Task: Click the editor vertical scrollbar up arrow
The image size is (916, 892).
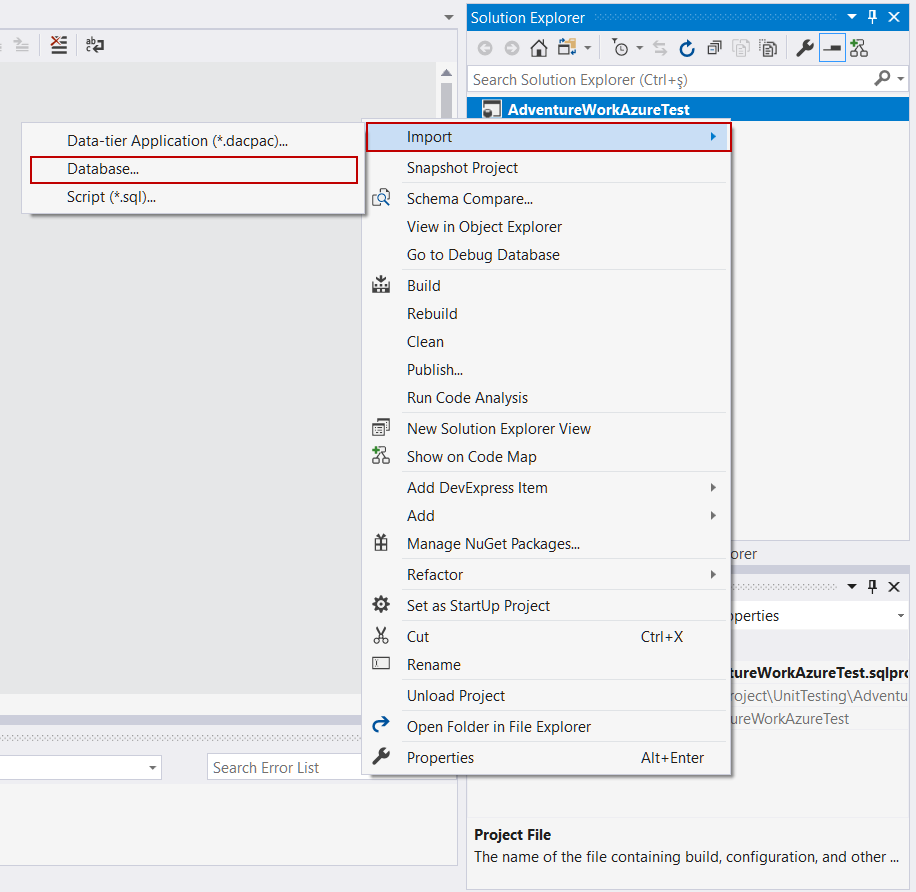Action: [449, 74]
